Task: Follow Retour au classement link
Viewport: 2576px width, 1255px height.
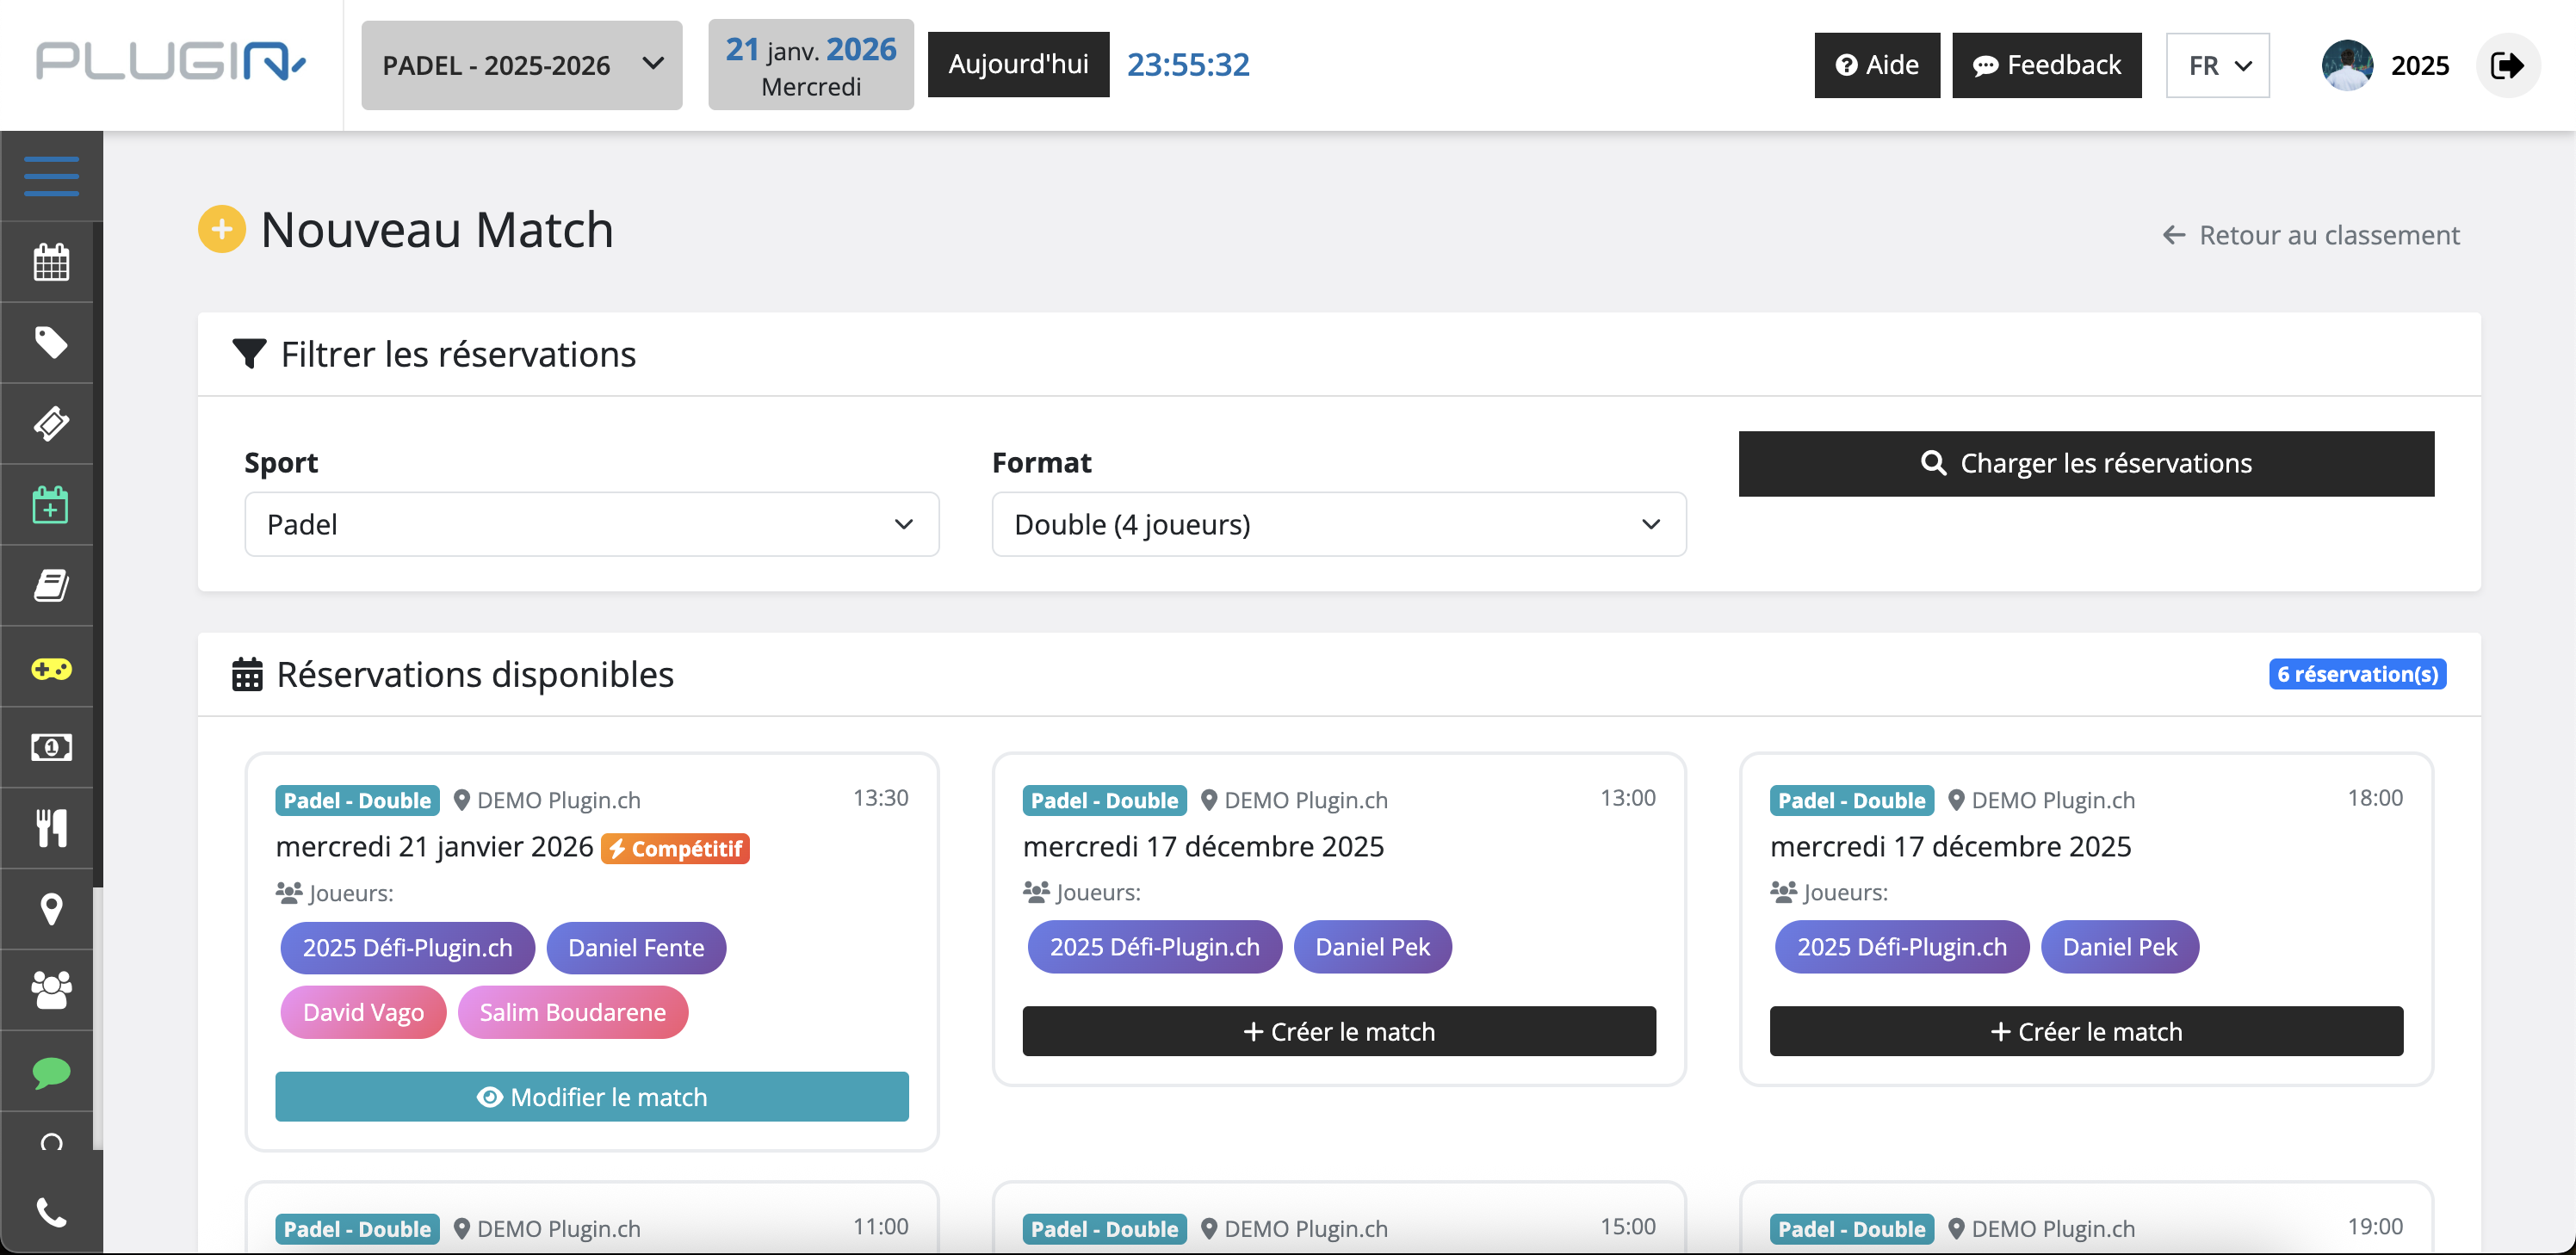Action: pos(2310,235)
